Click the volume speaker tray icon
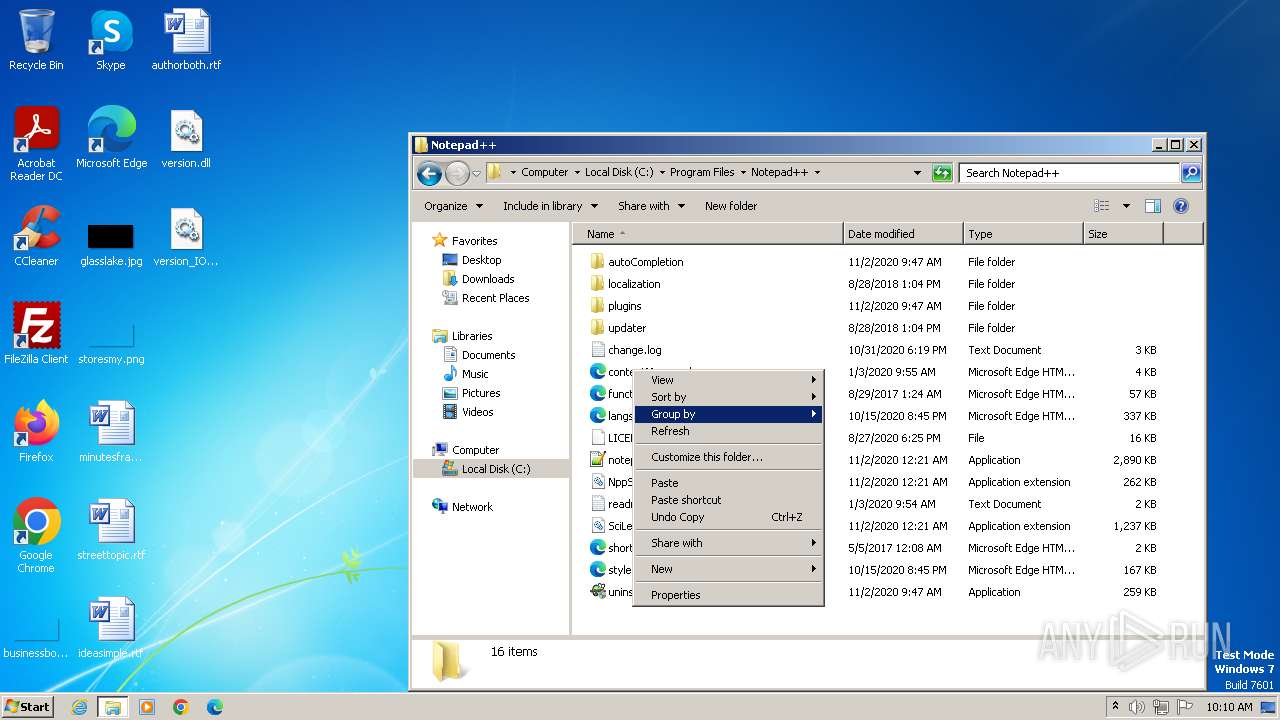Viewport: 1280px width, 720px height. 1136,707
